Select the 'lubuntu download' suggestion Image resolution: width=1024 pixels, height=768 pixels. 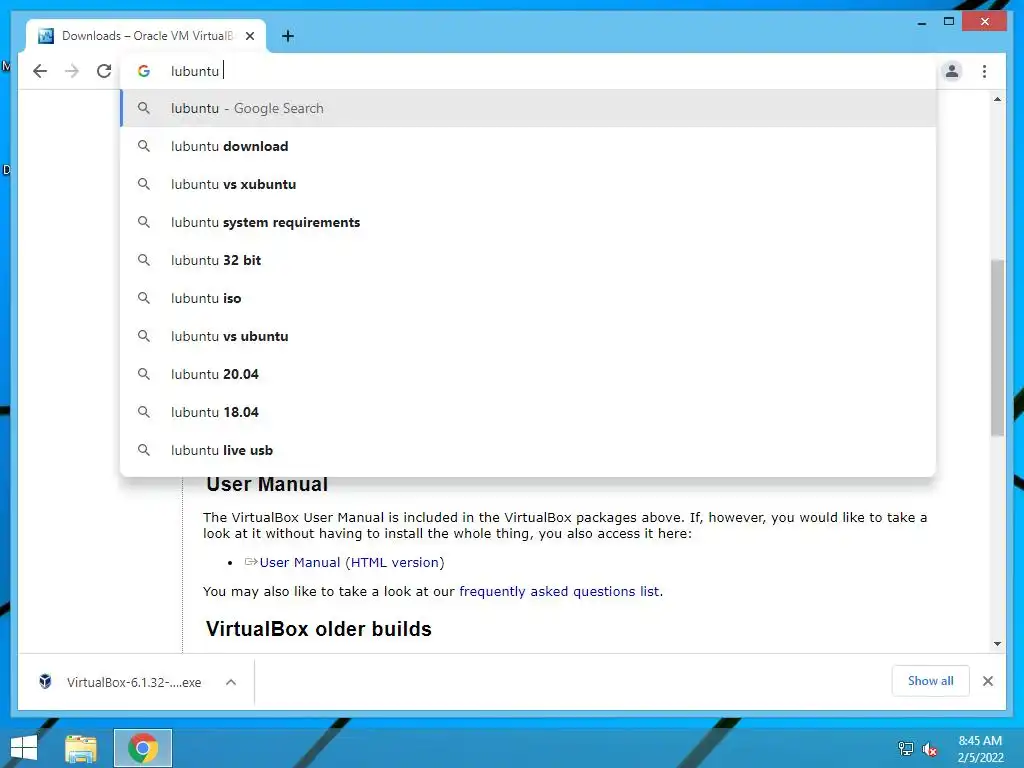click(x=528, y=146)
